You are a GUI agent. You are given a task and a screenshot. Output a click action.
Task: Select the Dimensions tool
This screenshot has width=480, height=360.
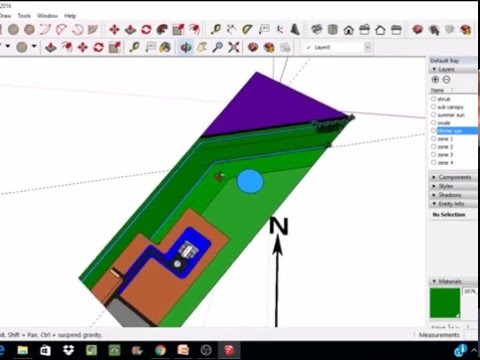(x=232, y=30)
